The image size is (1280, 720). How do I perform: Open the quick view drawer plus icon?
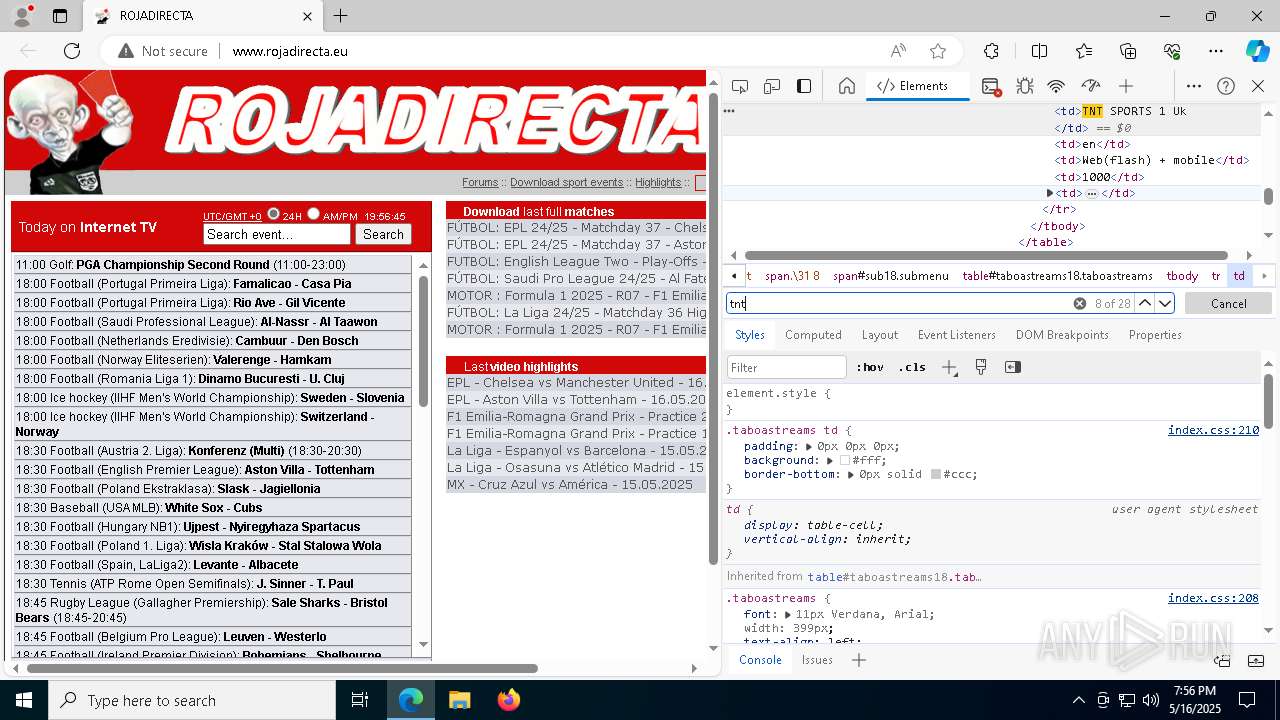coord(858,660)
